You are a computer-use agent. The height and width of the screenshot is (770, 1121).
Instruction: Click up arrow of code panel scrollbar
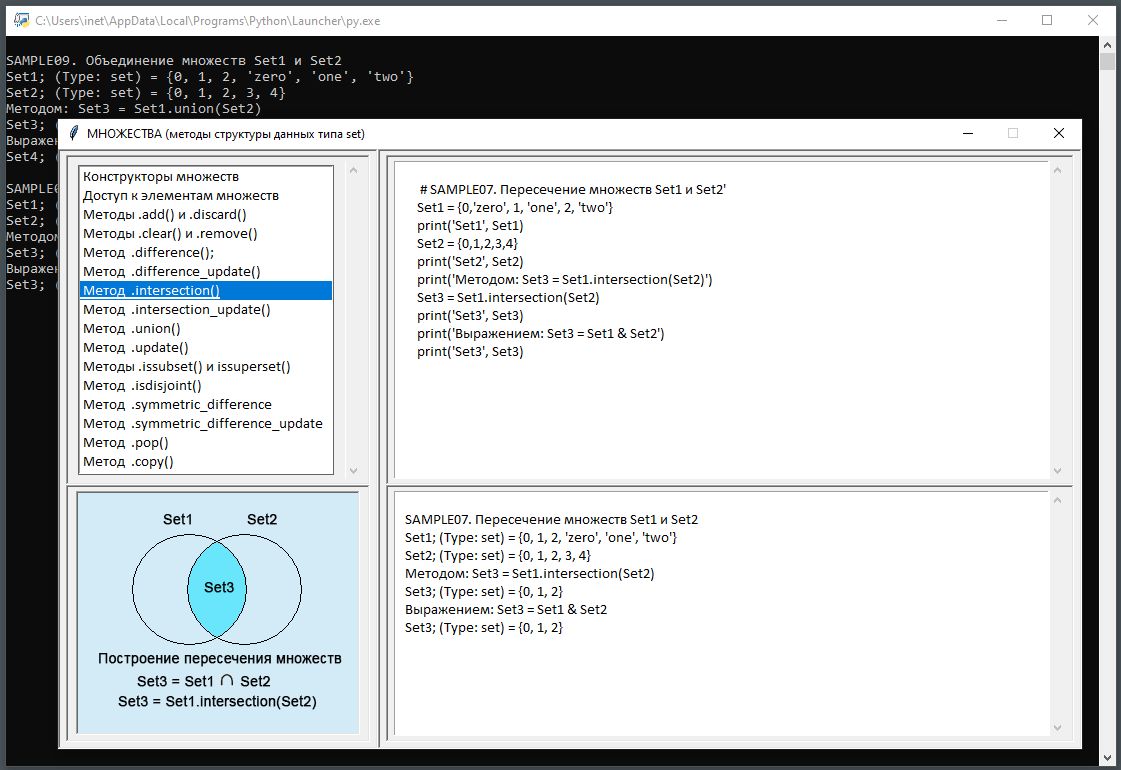click(x=1058, y=169)
